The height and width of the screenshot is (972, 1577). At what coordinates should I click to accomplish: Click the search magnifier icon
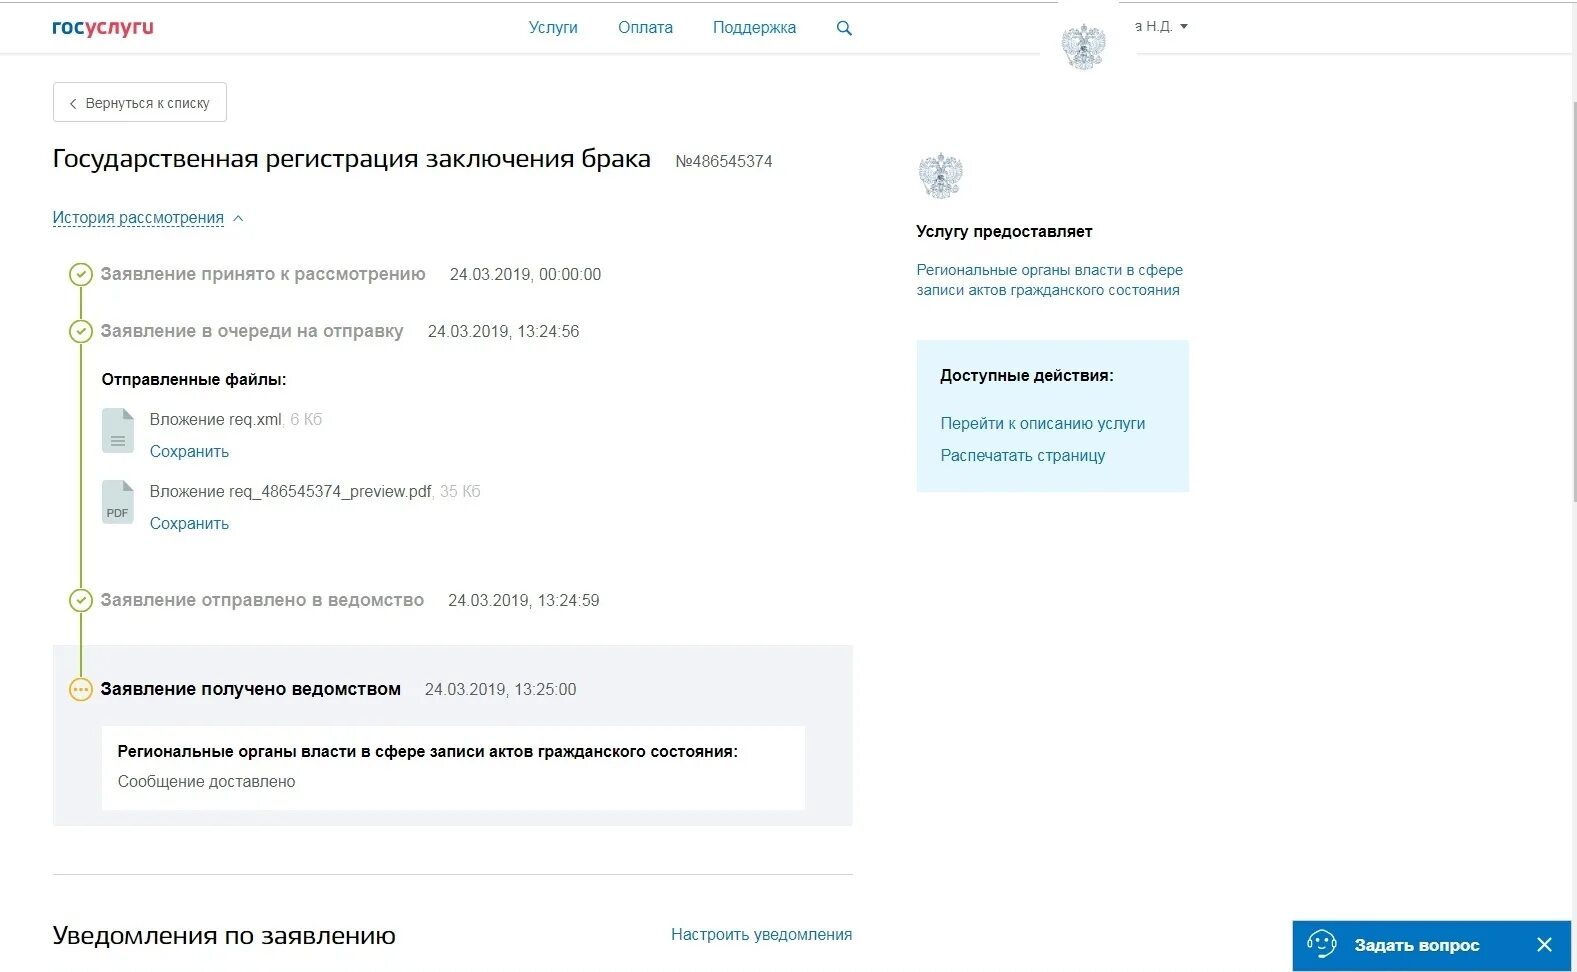point(844,28)
